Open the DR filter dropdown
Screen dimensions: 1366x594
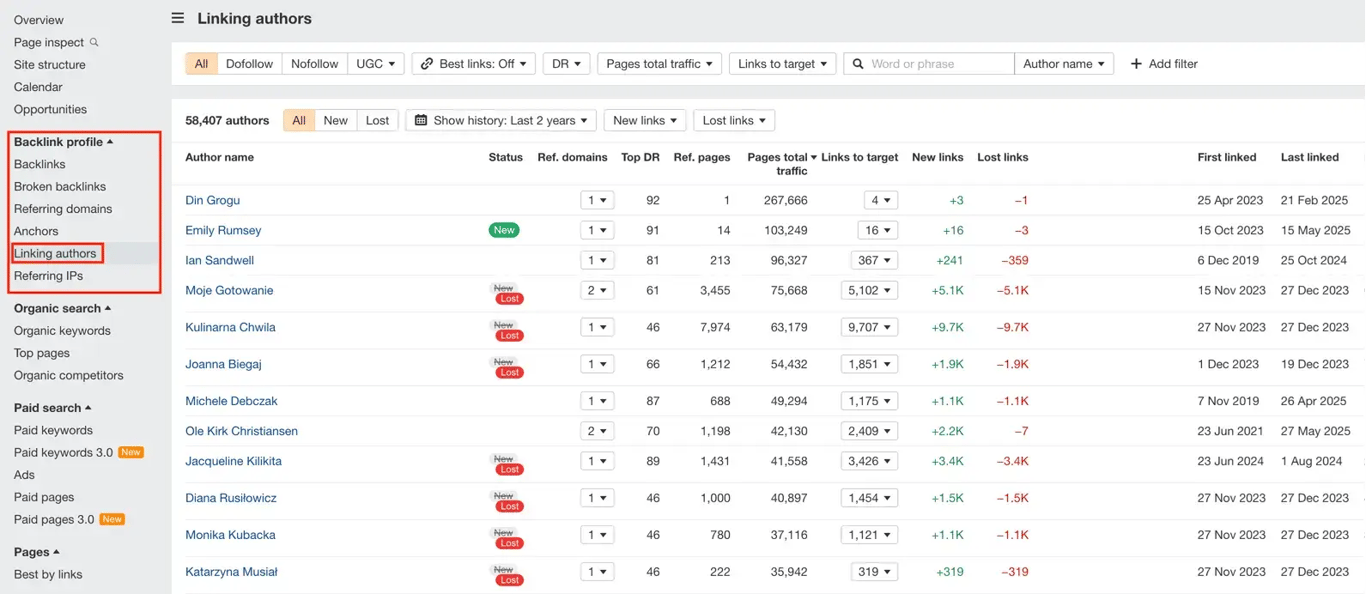566,64
